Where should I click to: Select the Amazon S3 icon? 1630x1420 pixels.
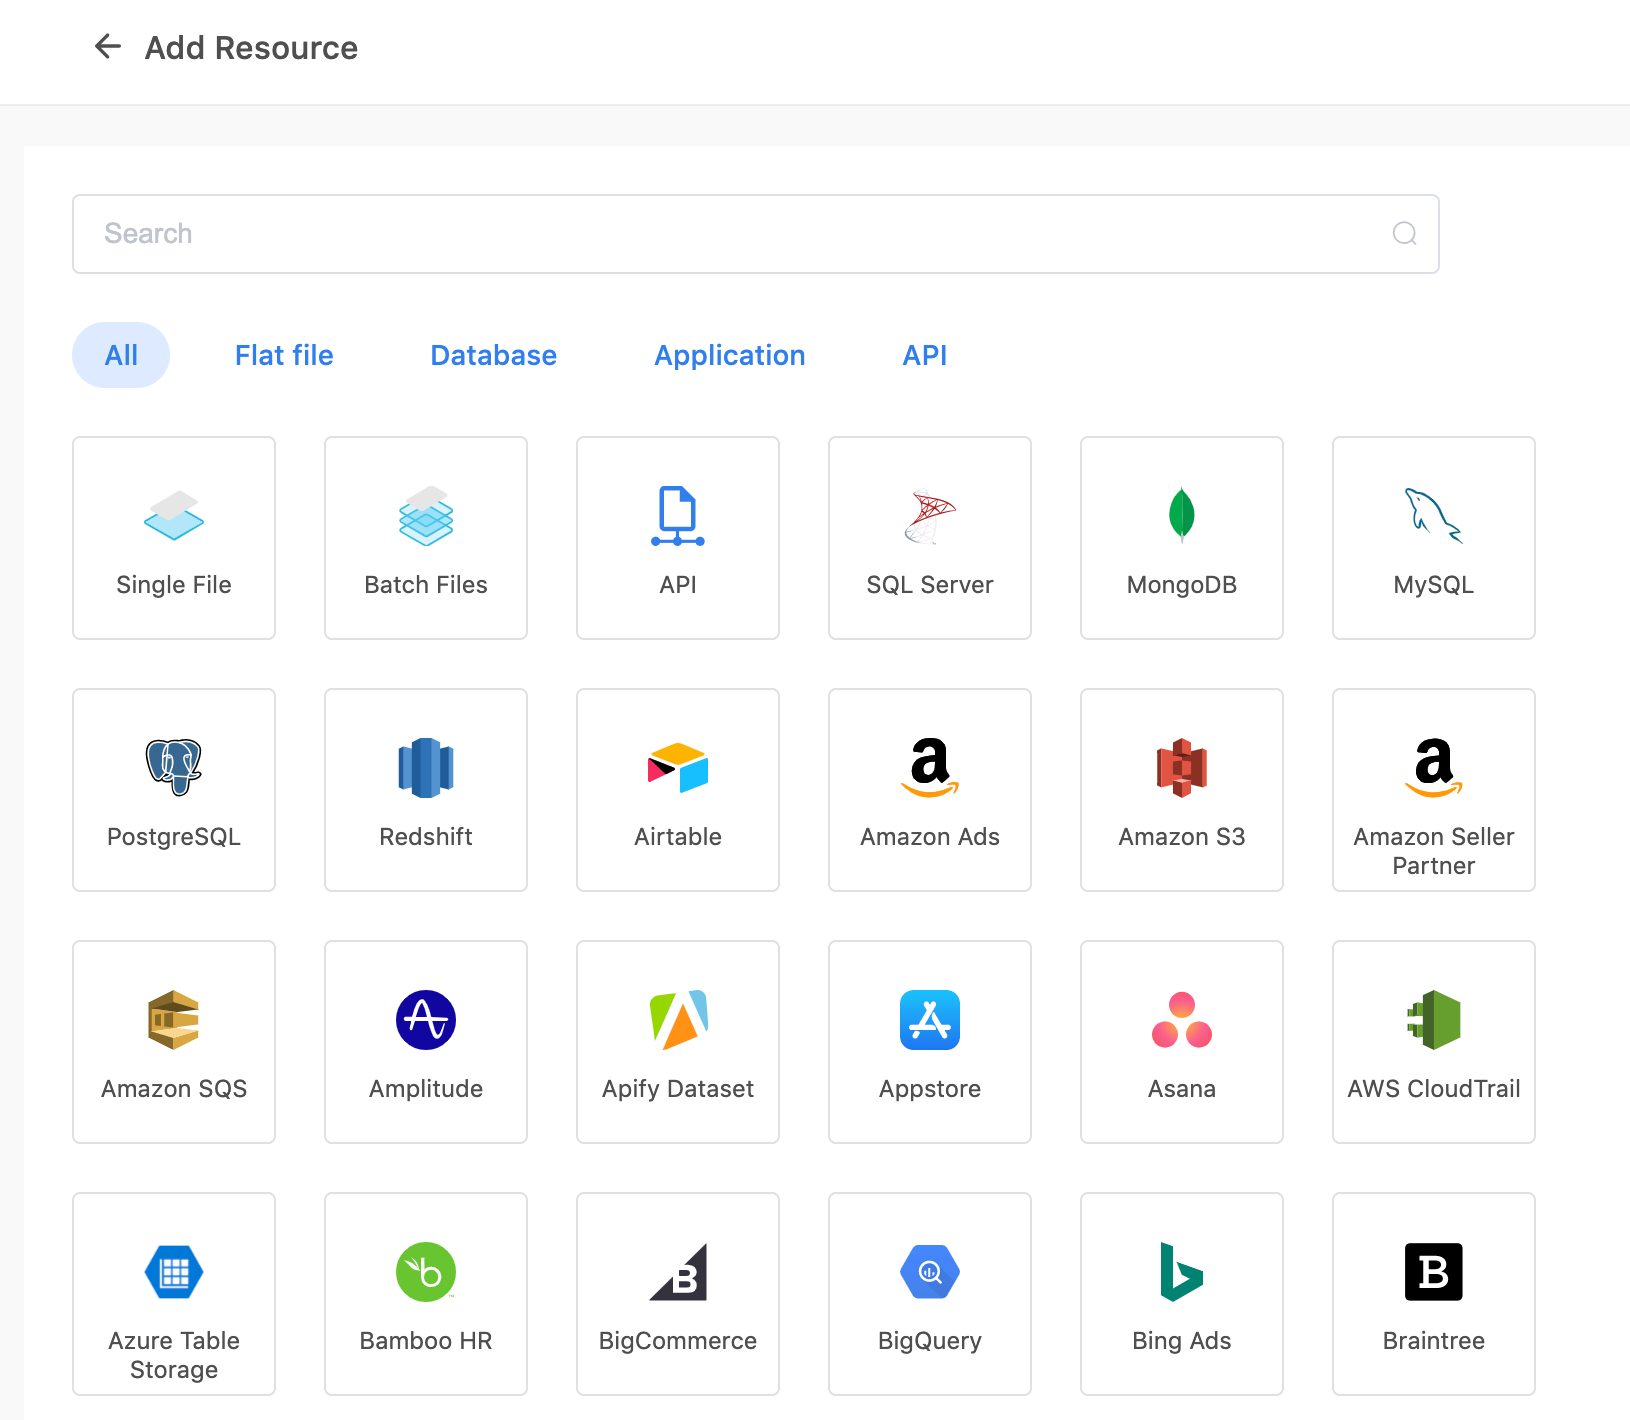point(1182,767)
